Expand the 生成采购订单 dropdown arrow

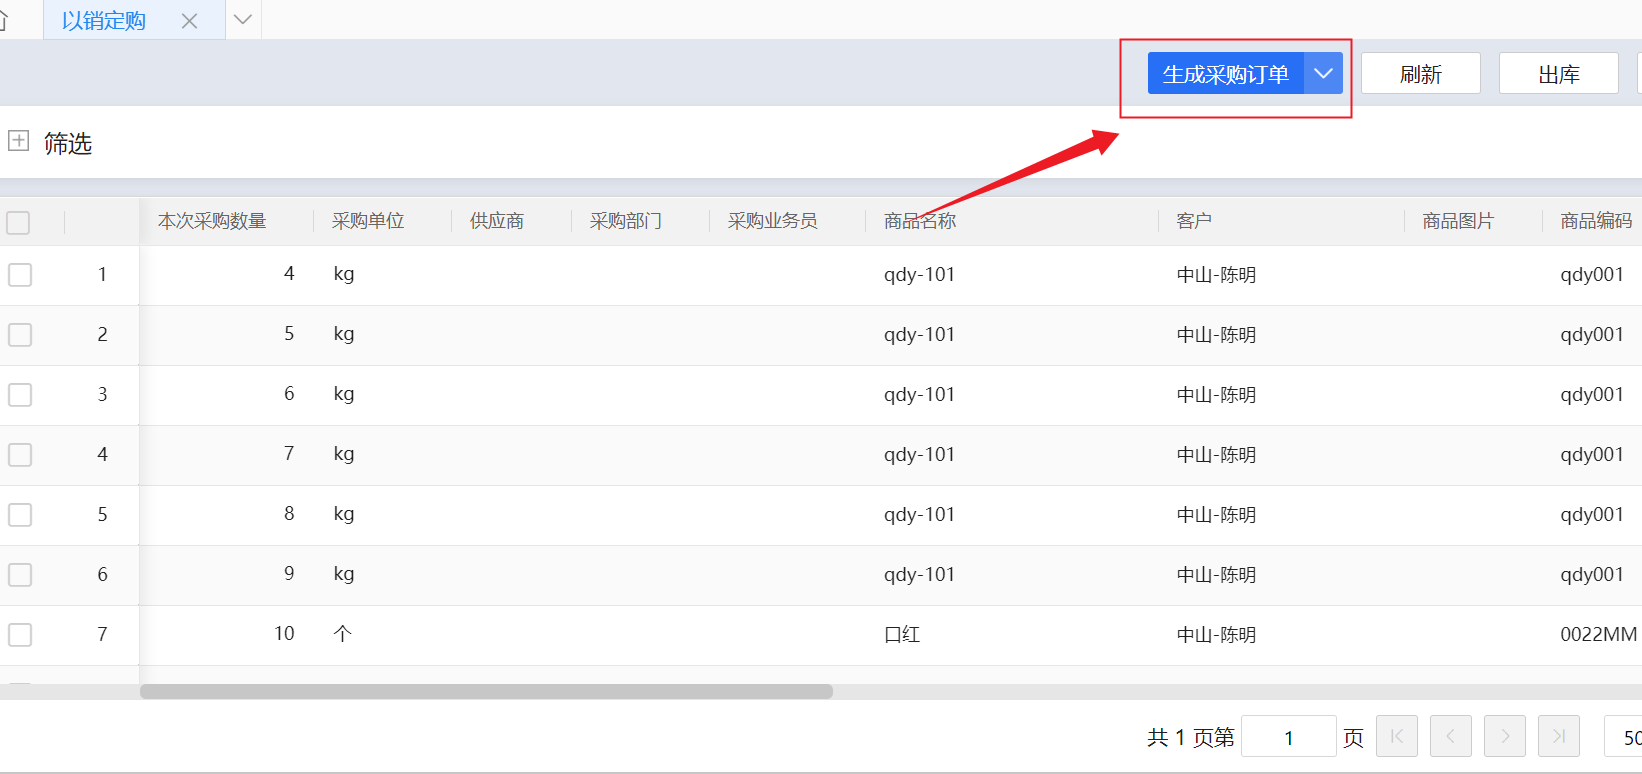(x=1323, y=74)
